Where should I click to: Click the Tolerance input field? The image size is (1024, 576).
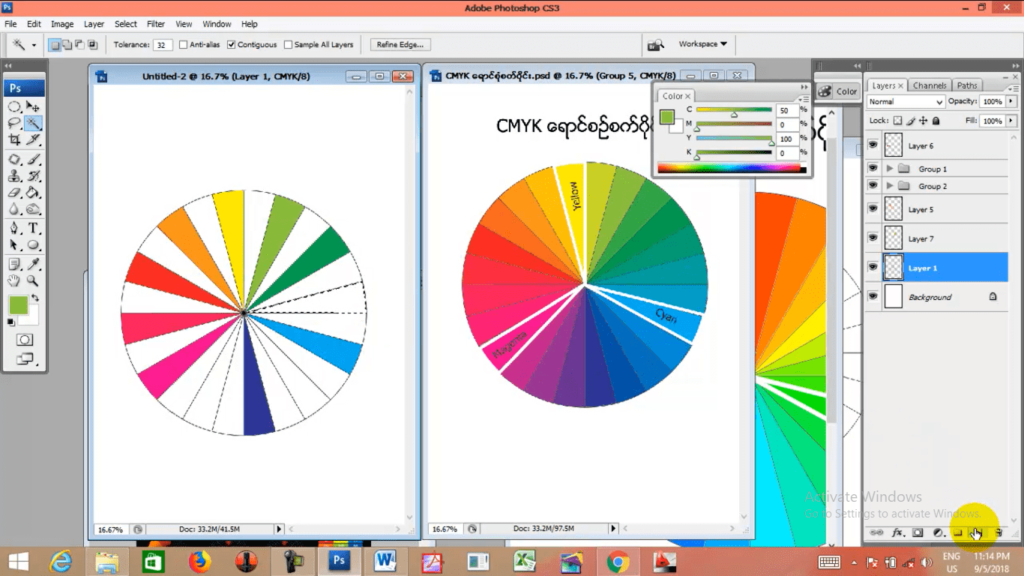162,45
